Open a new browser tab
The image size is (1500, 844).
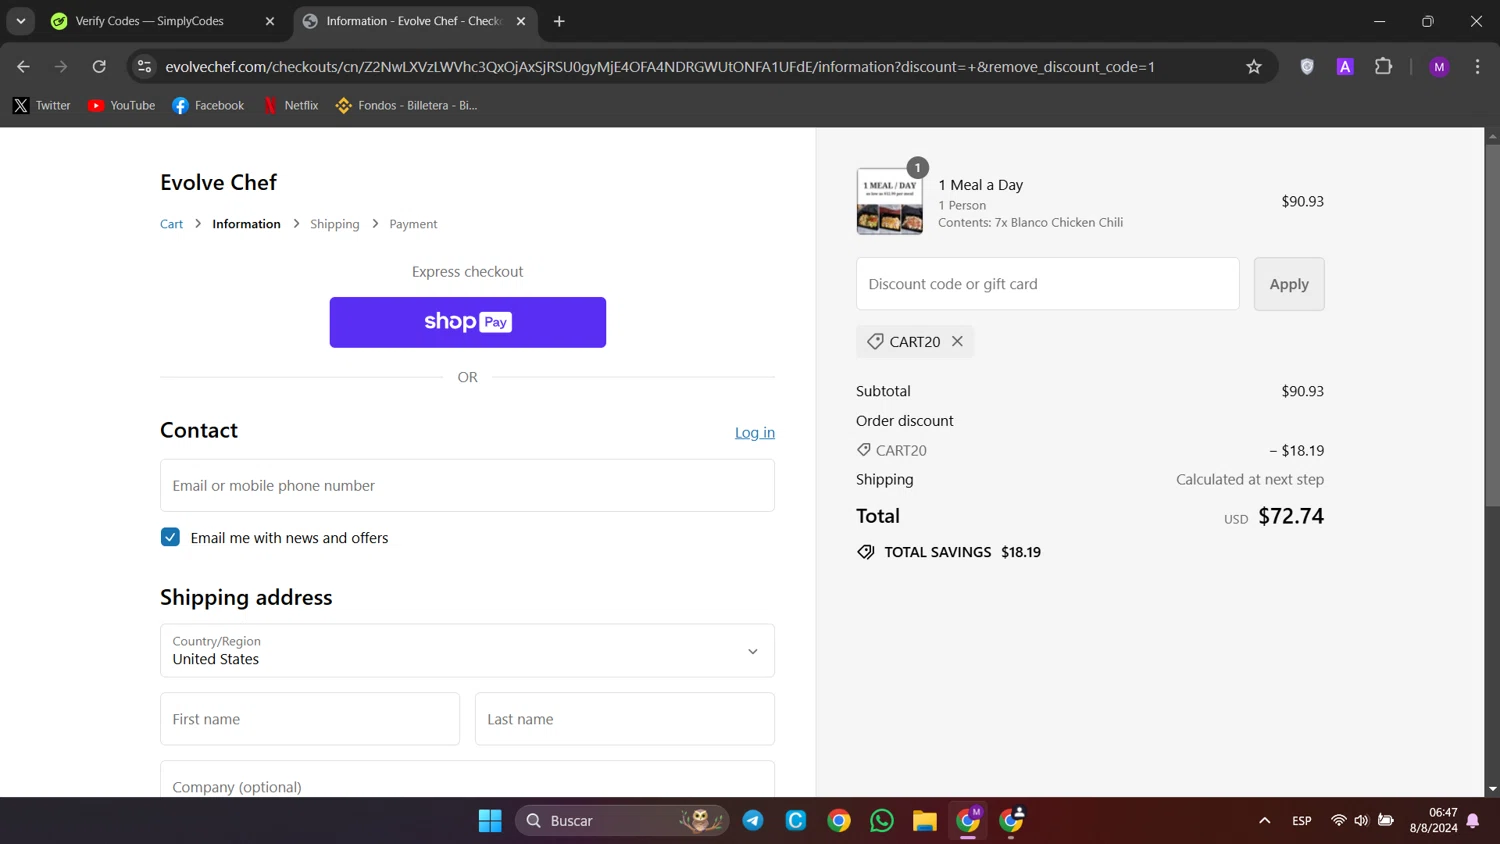tap(559, 21)
